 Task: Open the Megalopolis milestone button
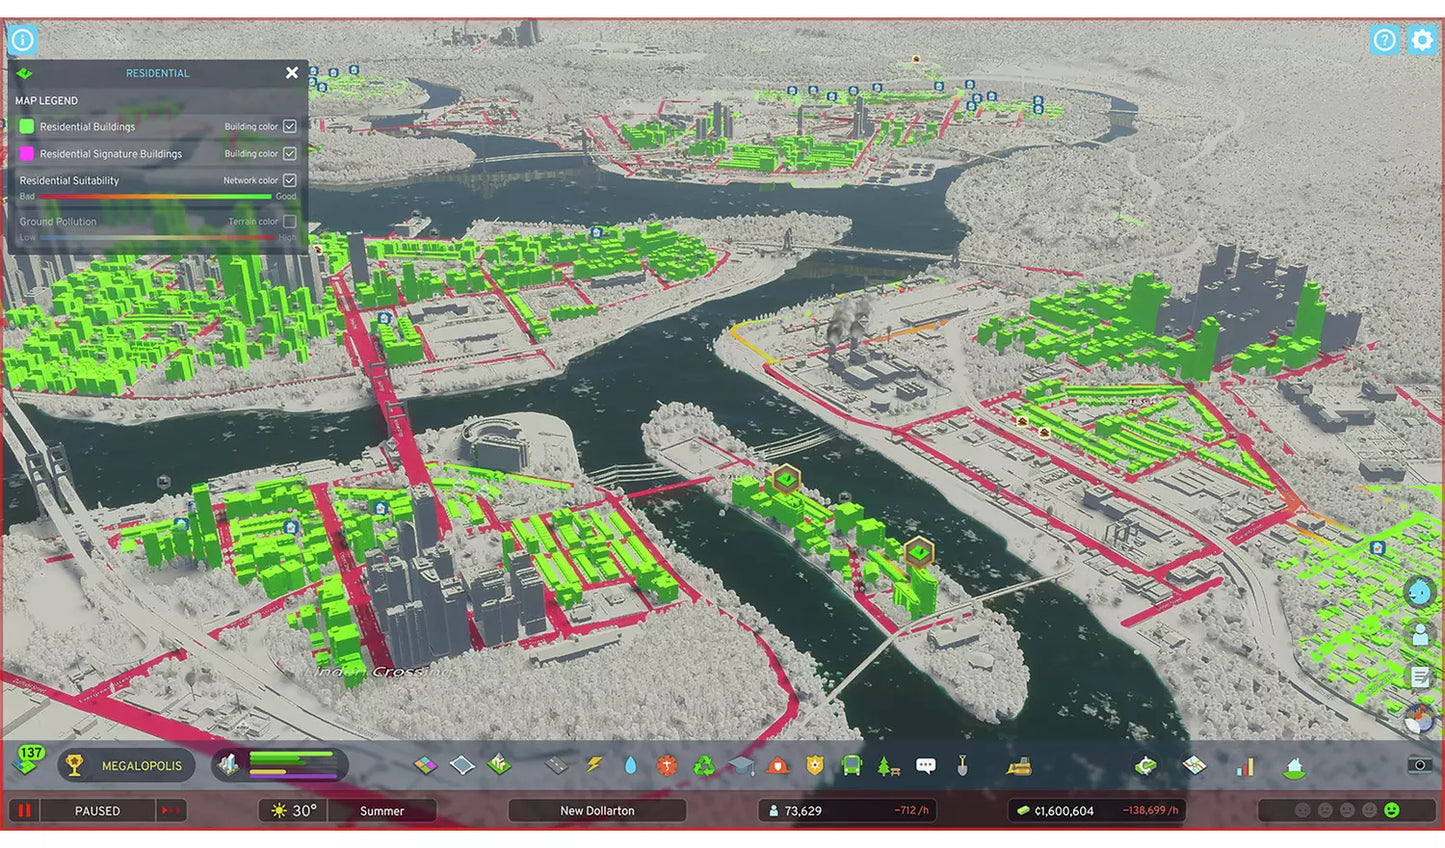[x=126, y=766]
